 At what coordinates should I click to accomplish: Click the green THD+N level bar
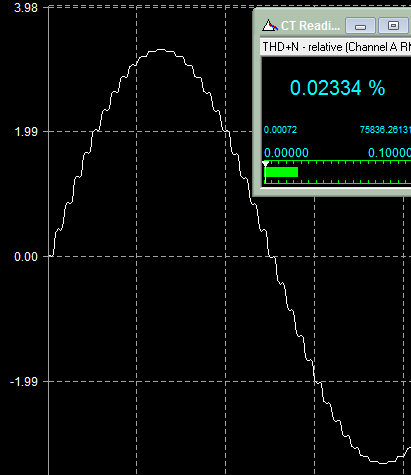[x=281, y=172]
